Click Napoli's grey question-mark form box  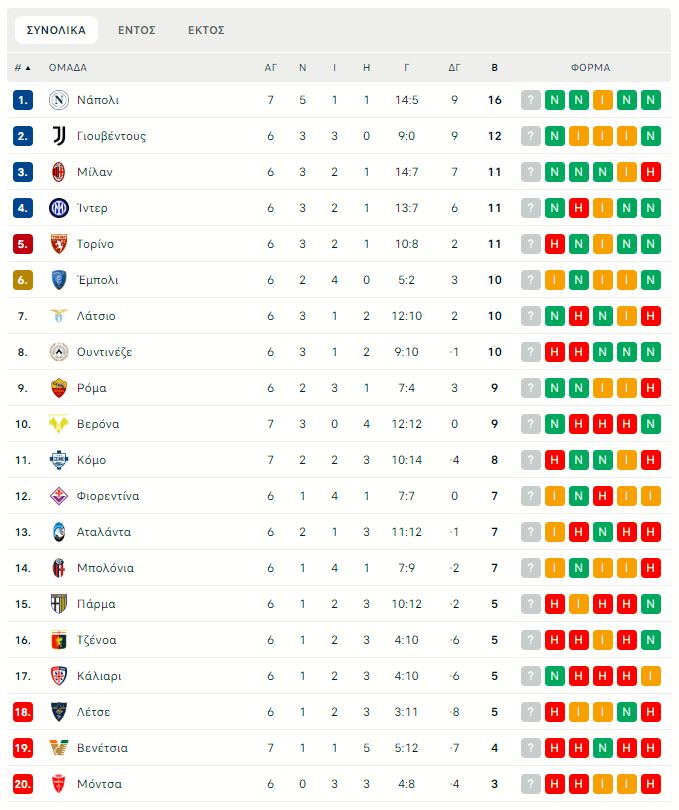[x=531, y=100]
